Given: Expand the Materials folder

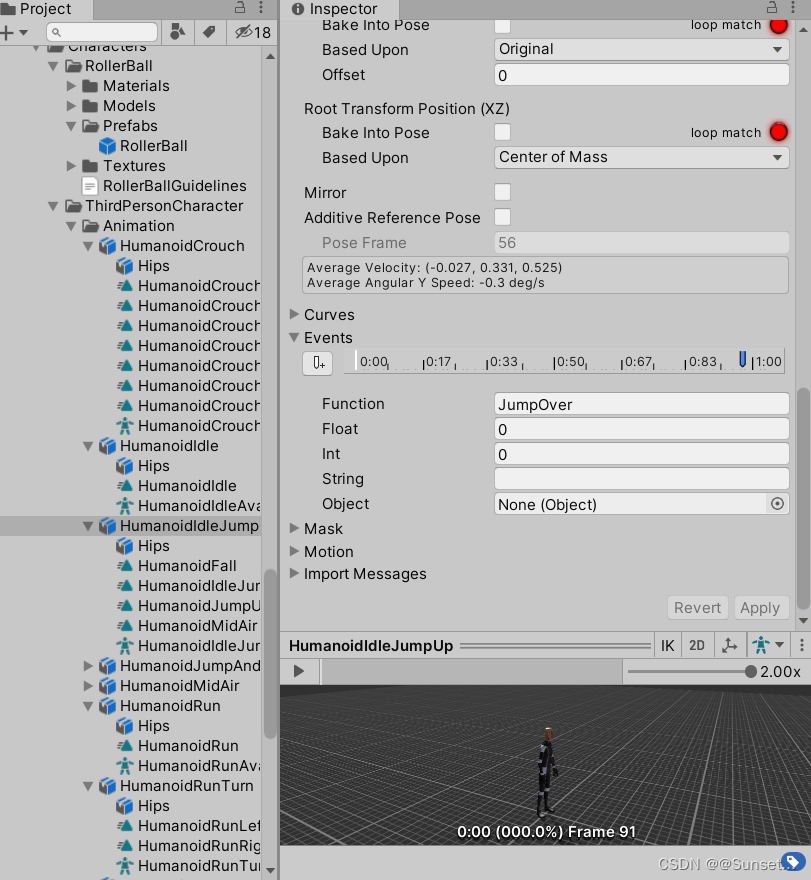Looking at the screenshot, I should point(71,86).
